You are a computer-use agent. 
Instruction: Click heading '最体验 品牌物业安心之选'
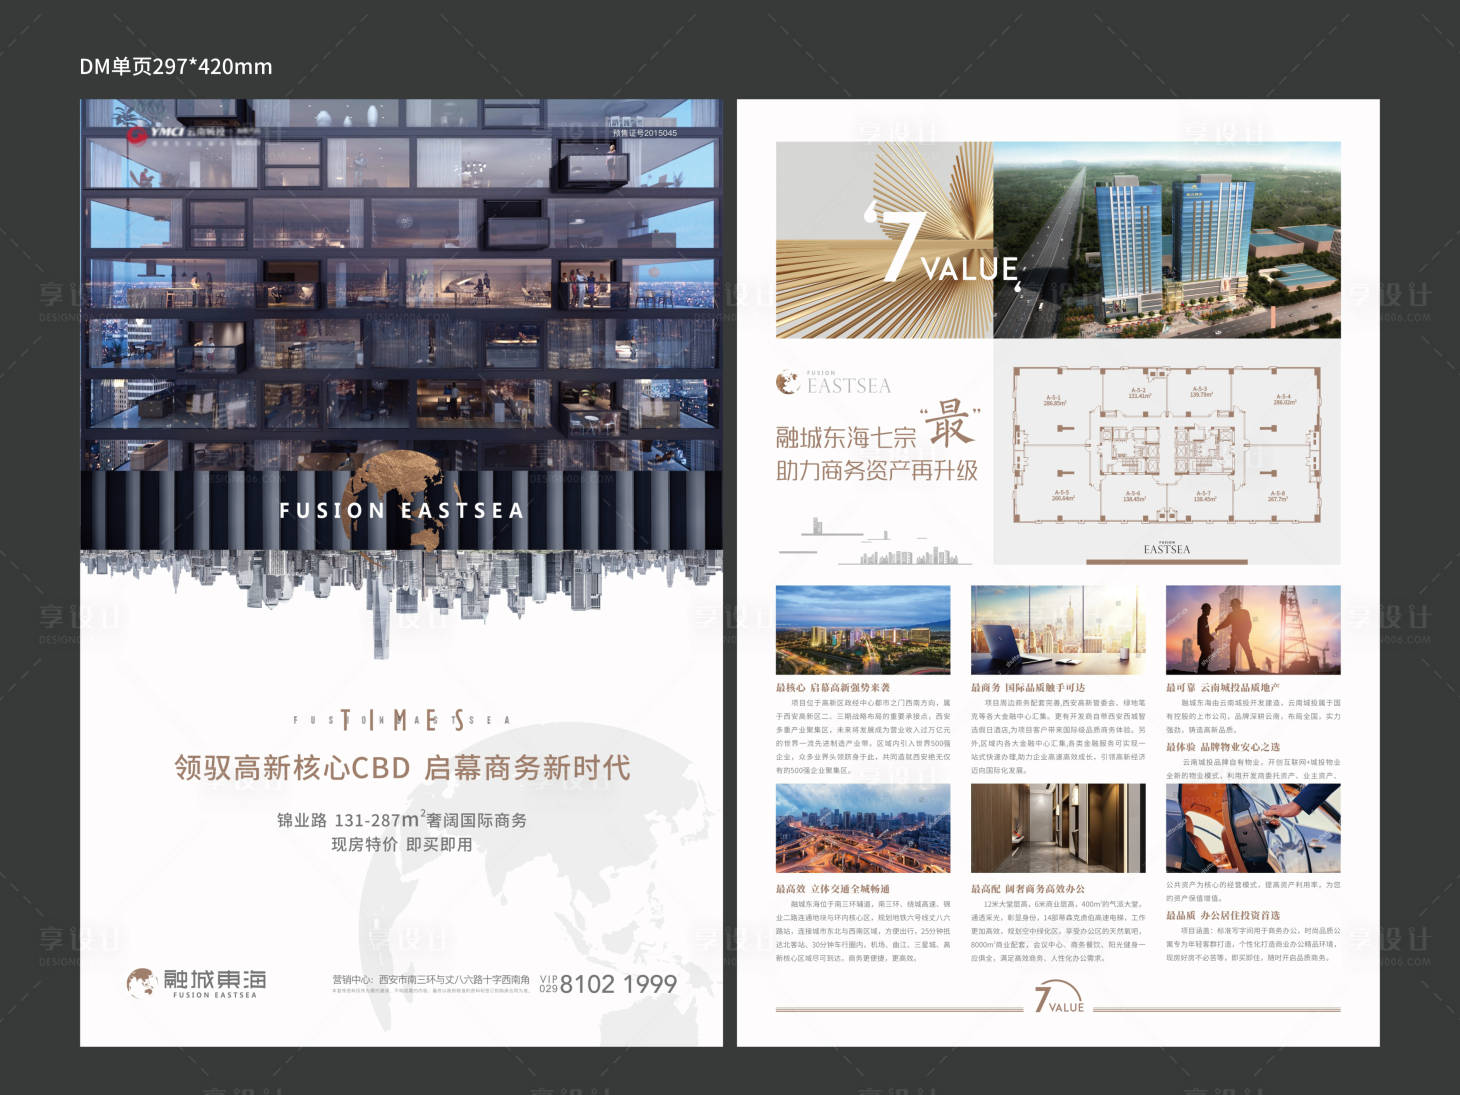1223,747
